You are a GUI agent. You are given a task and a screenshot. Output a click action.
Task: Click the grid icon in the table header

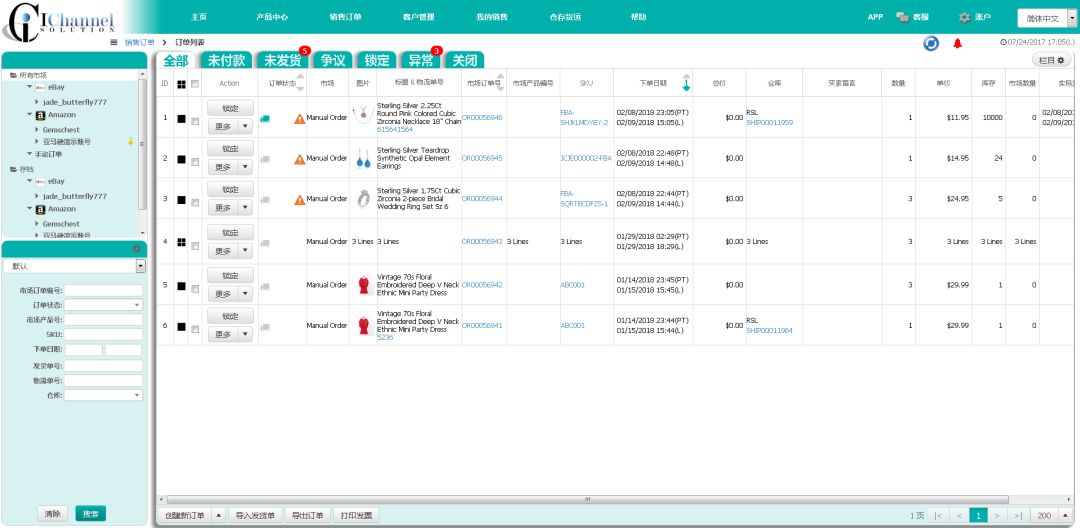(x=181, y=84)
